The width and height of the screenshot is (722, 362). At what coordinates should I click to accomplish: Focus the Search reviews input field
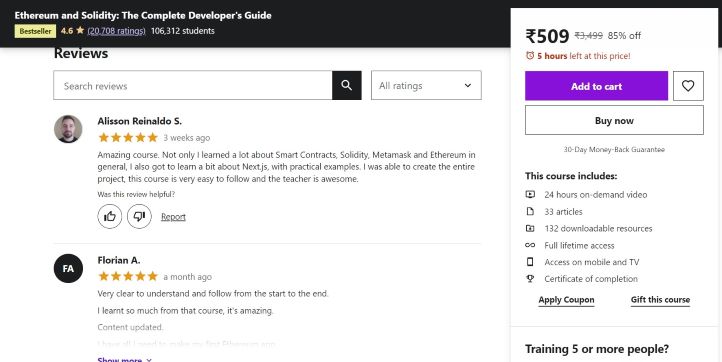[x=193, y=85]
